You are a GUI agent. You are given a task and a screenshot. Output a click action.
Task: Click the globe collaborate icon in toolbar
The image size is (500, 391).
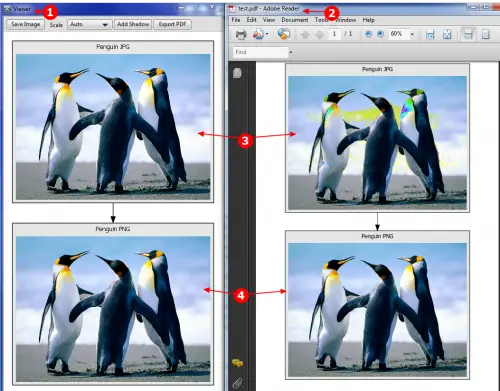click(x=283, y=34)
